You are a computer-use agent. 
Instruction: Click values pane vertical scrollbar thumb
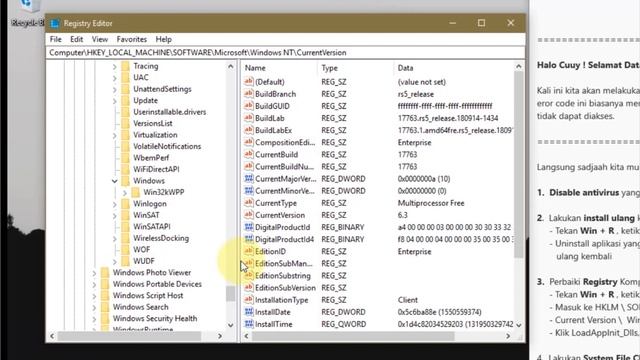click(x=518, y=164)
